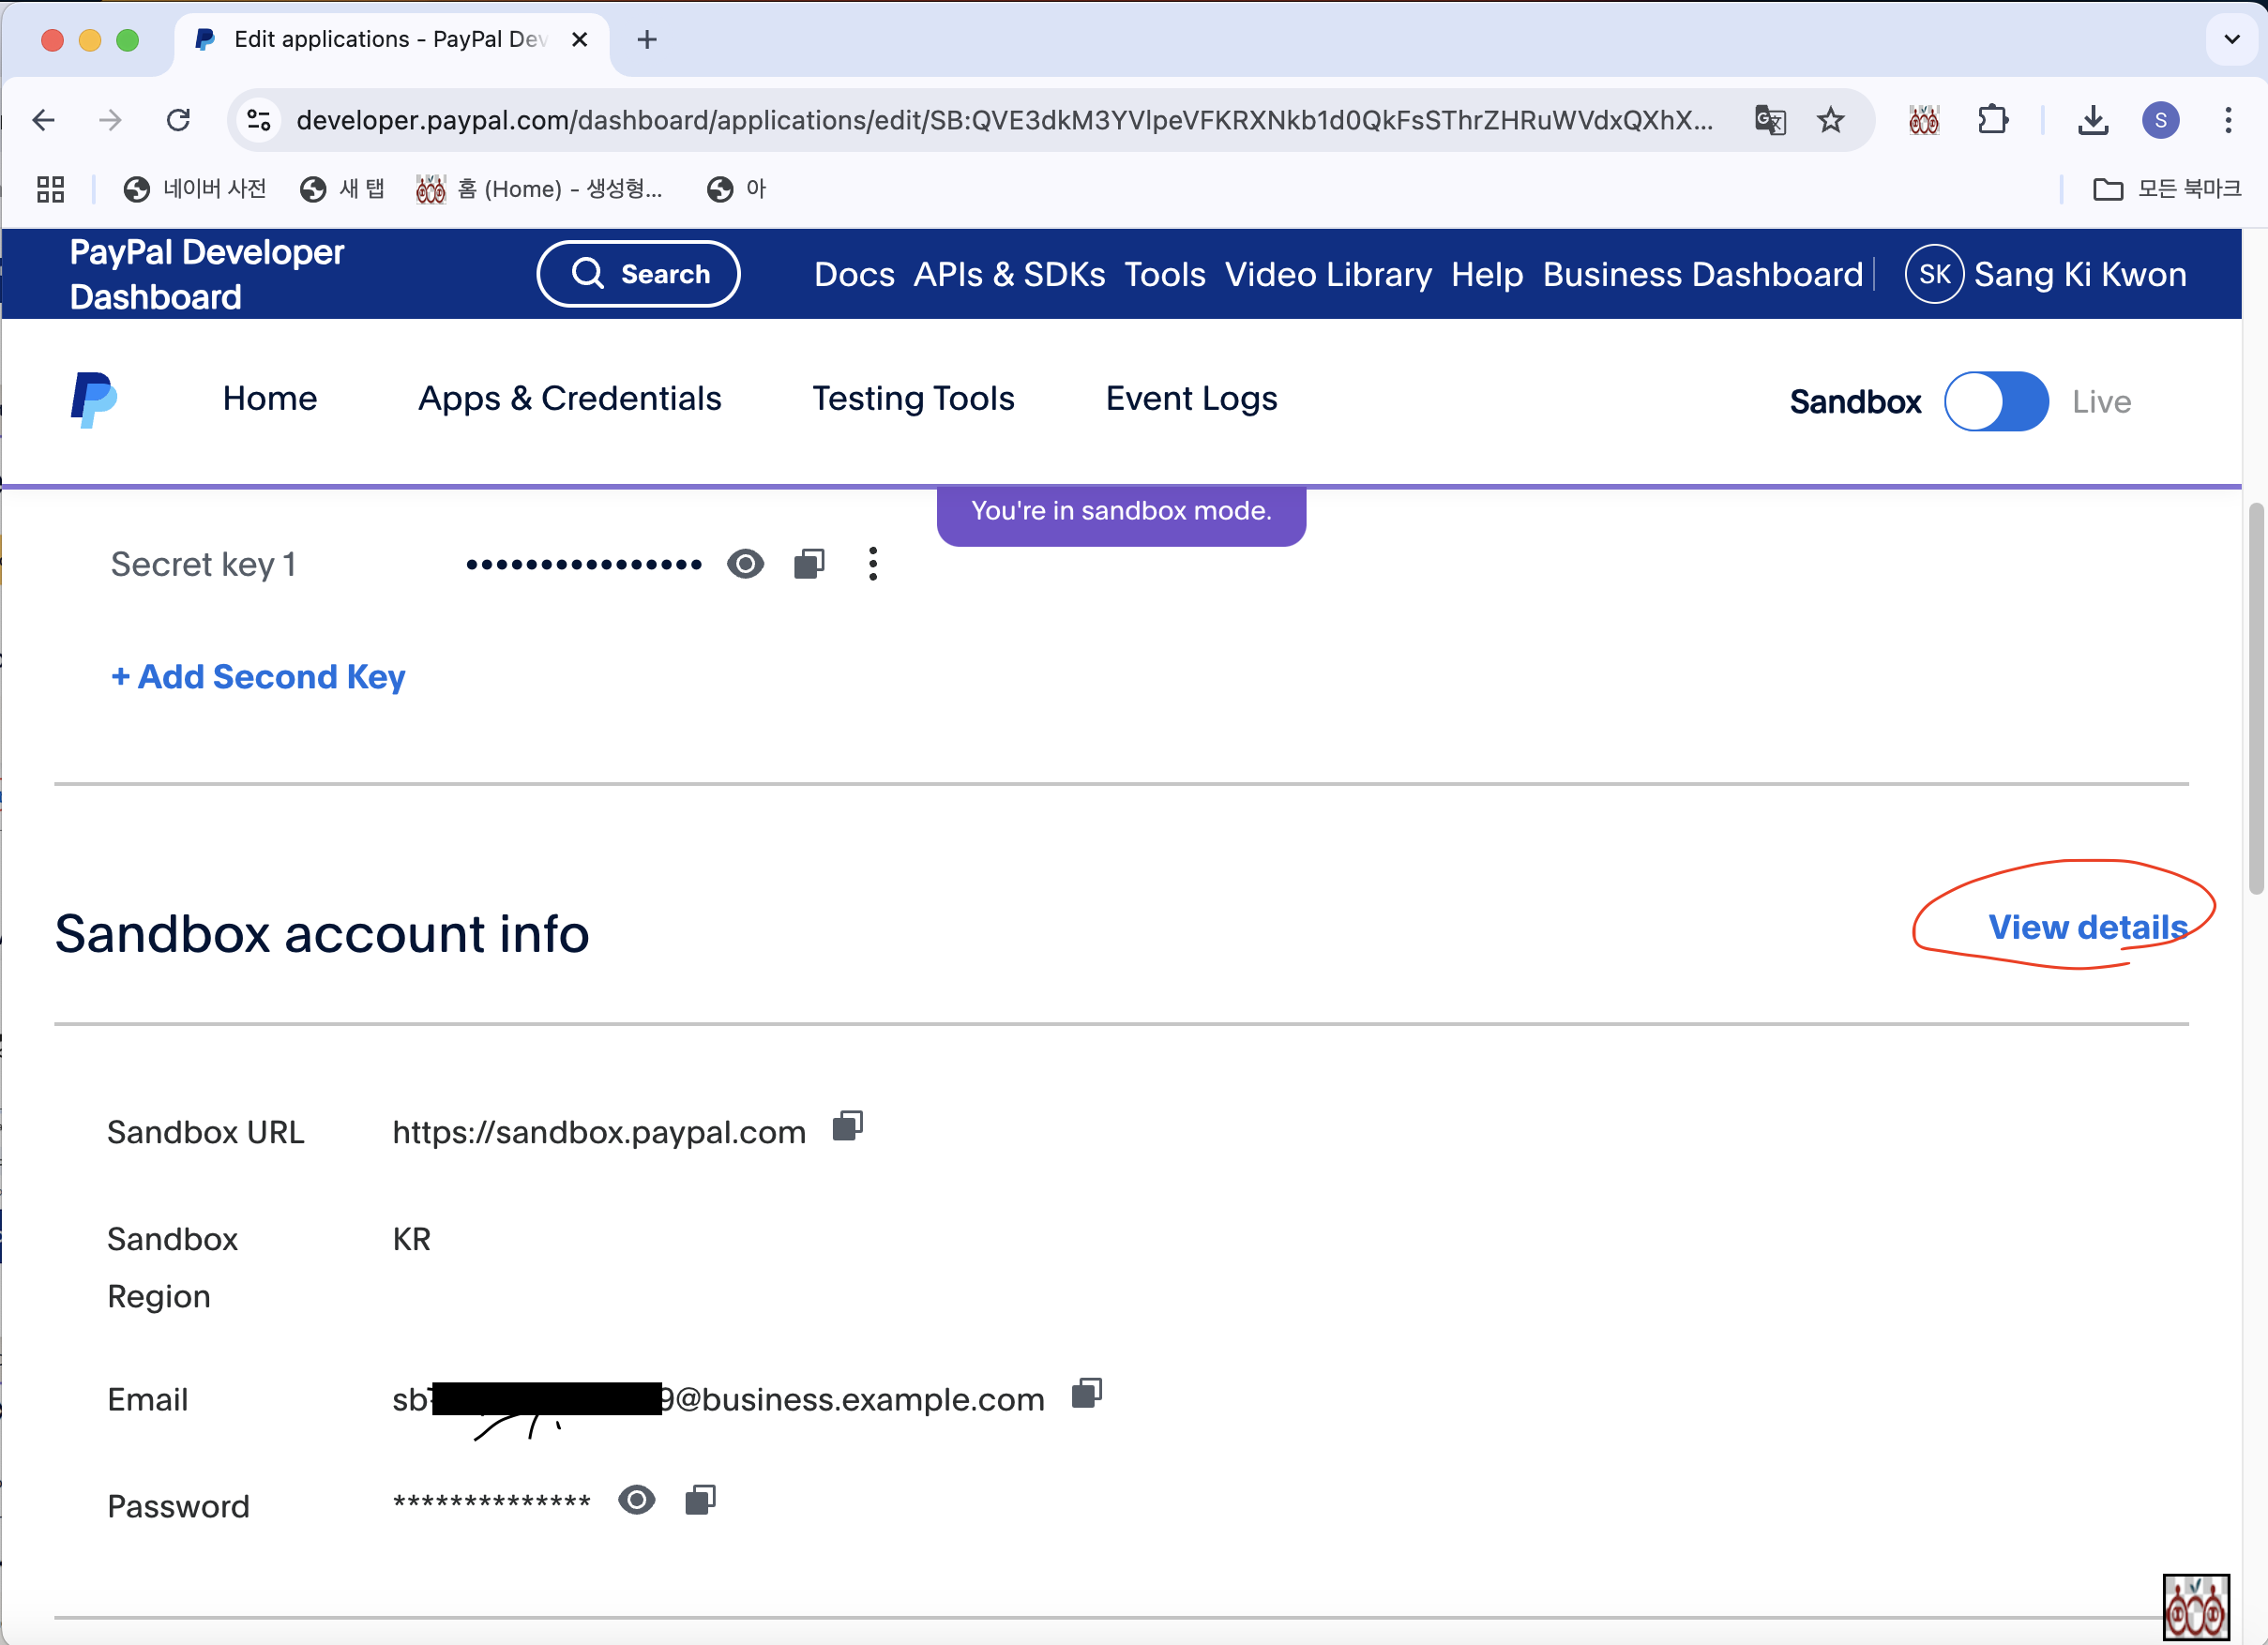2268x1645 pixels.
Task: Copy the Sandbox URL
Action: pos(848,1126)
